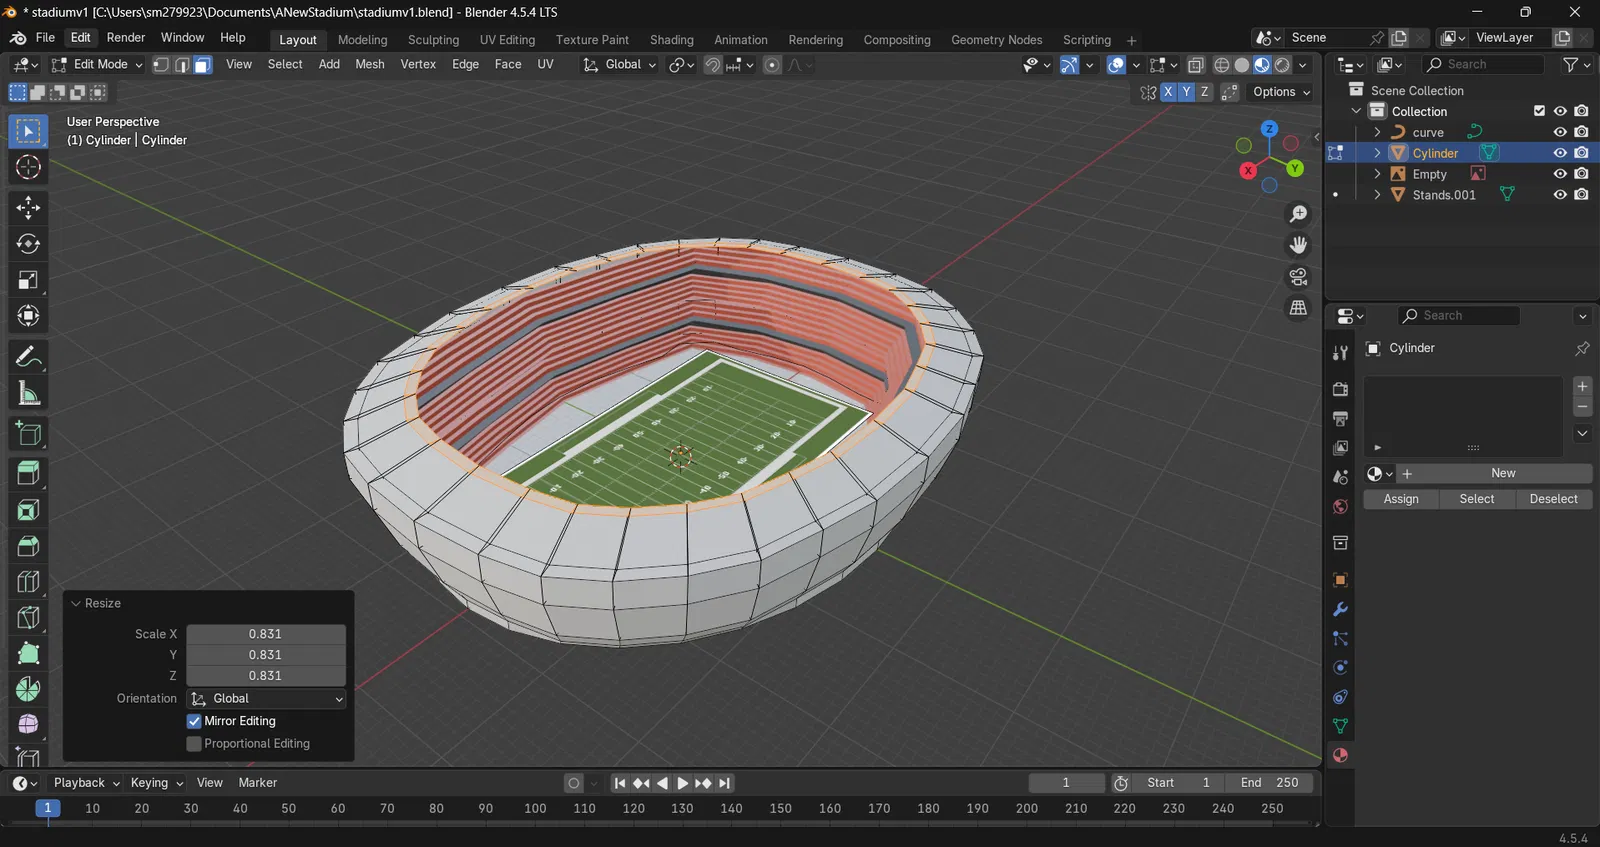Select the Inset Faces tool
This screenshot has height=847, width=1600.
28,510
